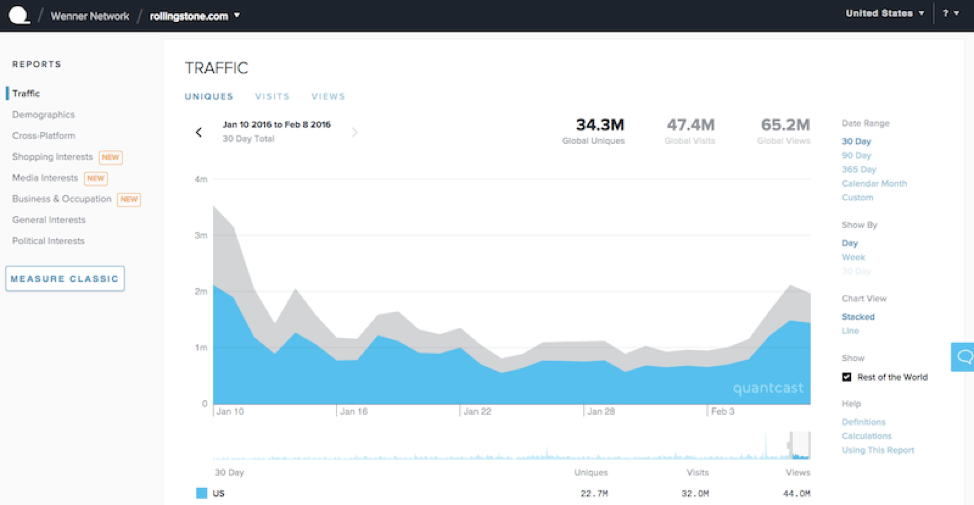Click the US 44.0M views value
974x505 pixels.
point(796,493)
